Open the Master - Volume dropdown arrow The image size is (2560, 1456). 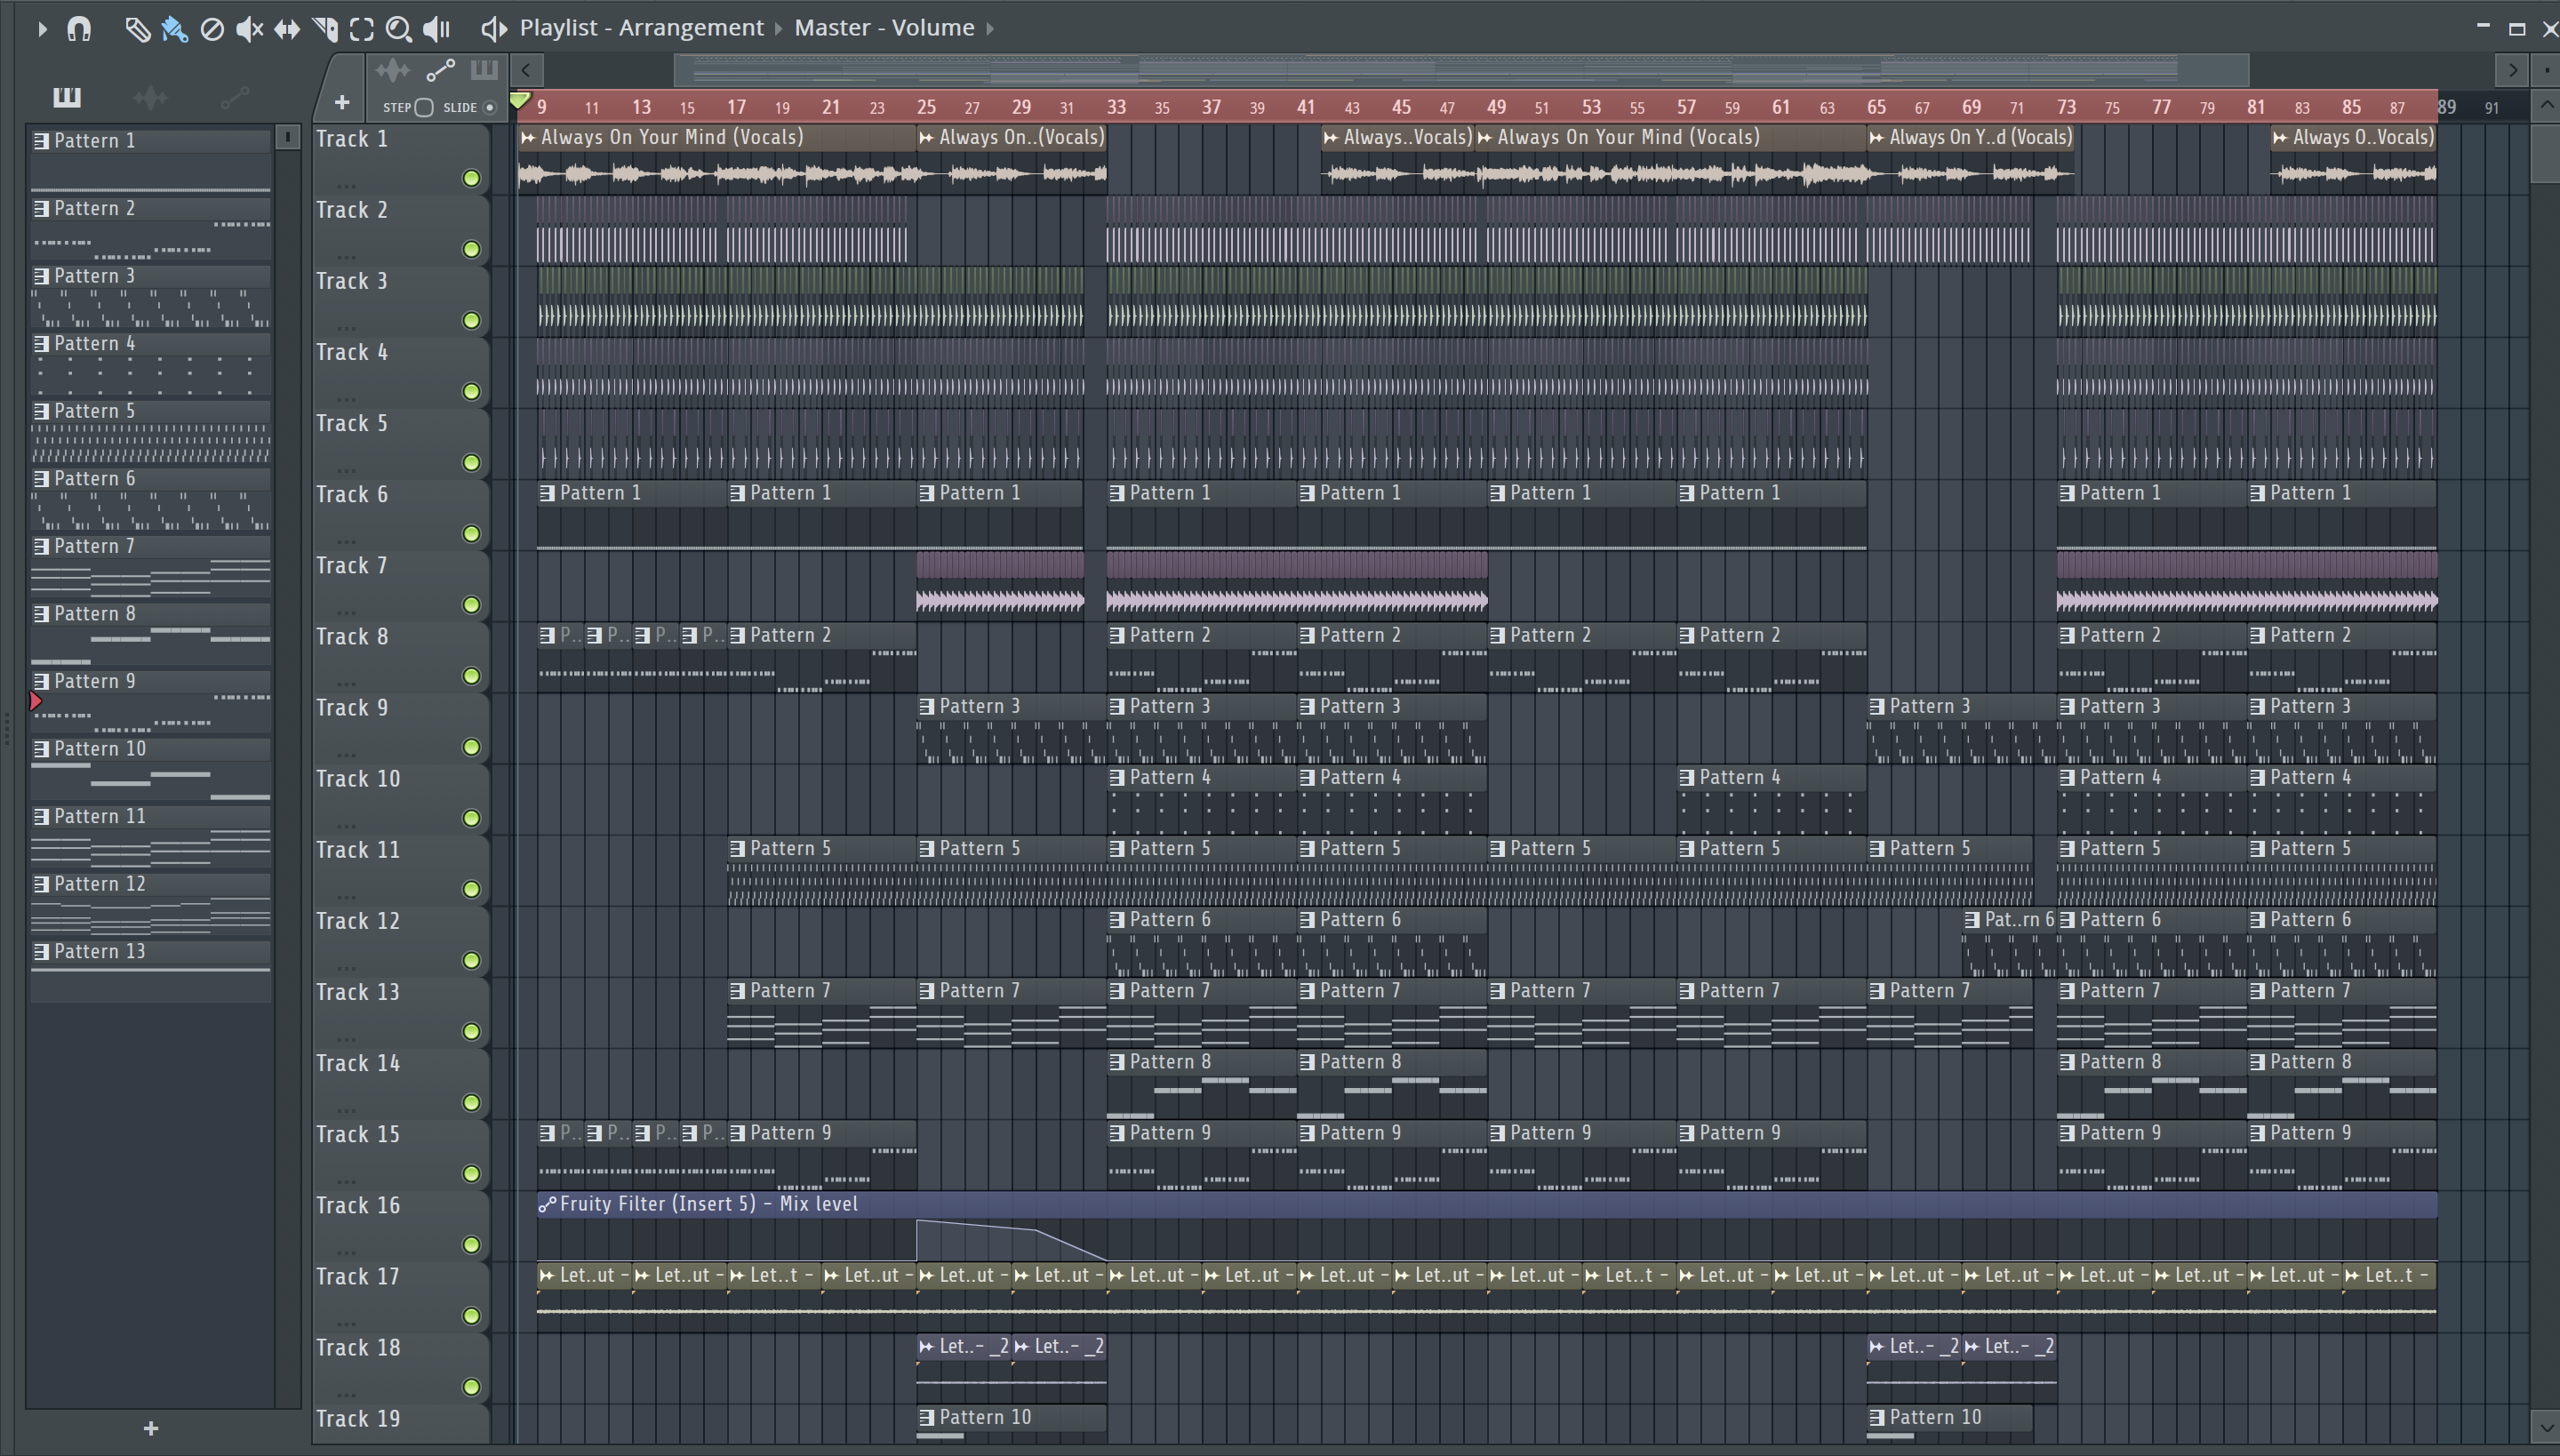coord(990,29)
